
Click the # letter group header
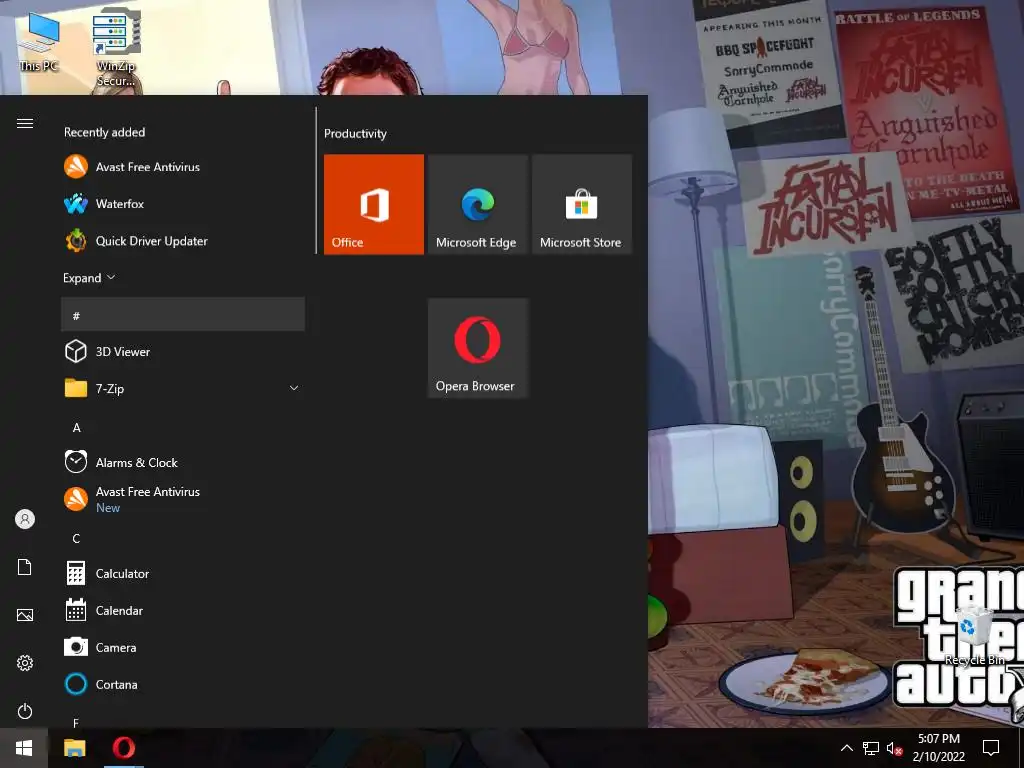[x=183, y=315]
